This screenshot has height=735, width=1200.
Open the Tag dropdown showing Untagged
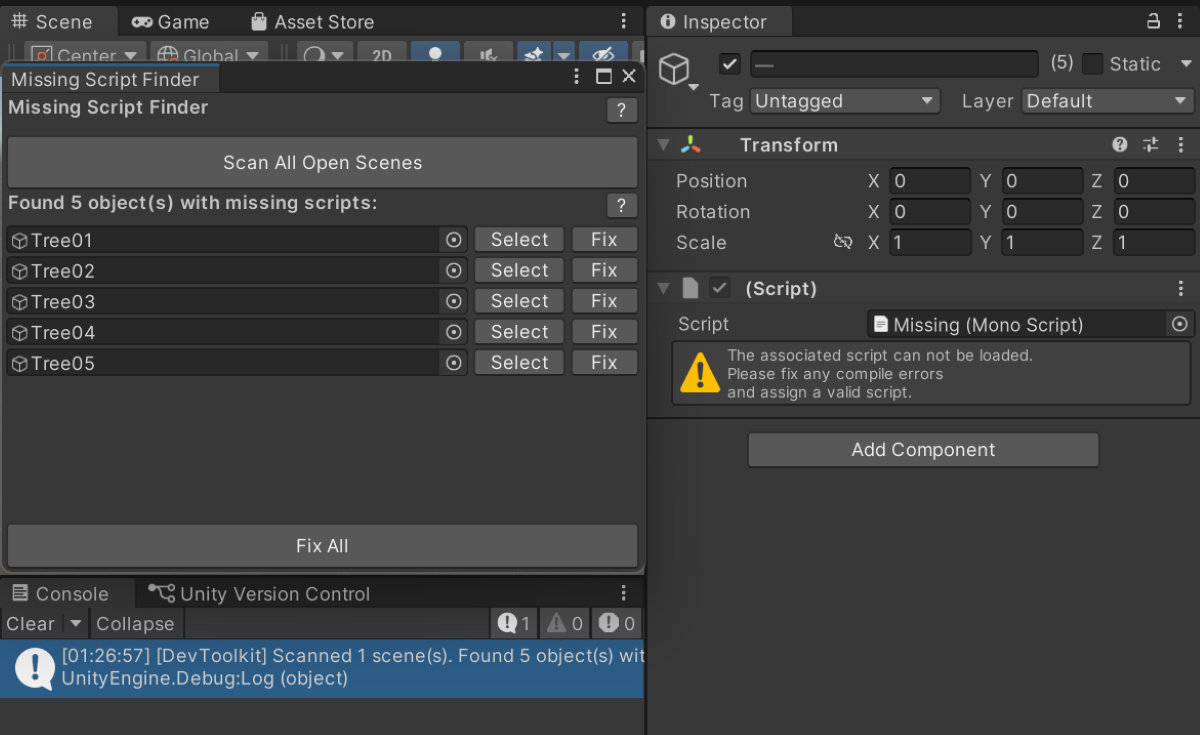point(845,101)
